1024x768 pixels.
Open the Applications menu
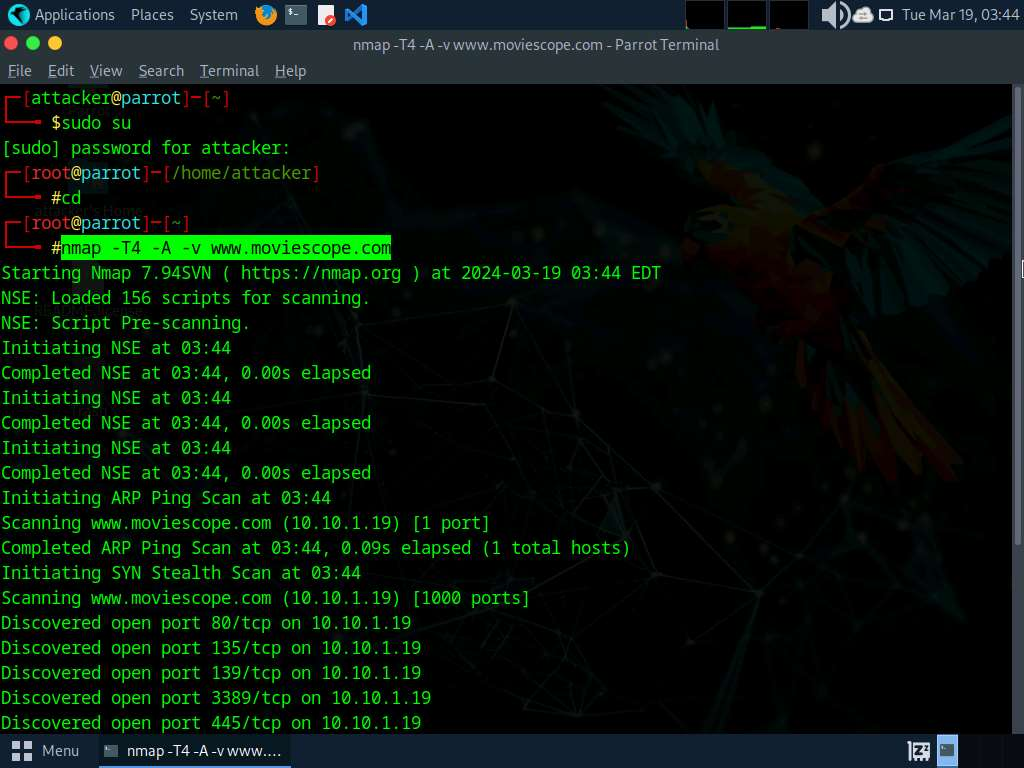point(74,15)
